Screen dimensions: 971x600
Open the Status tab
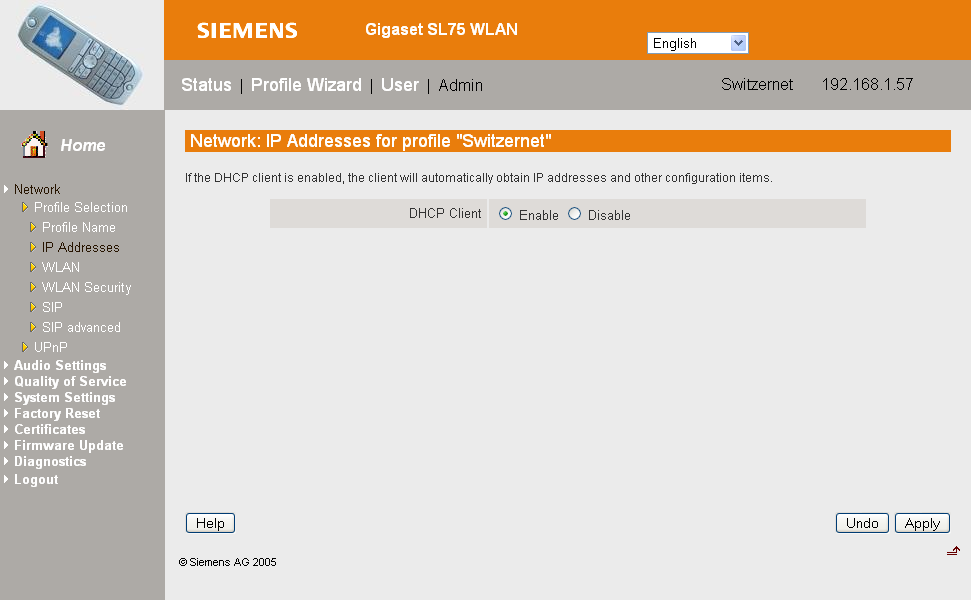[x=206, y=85]
